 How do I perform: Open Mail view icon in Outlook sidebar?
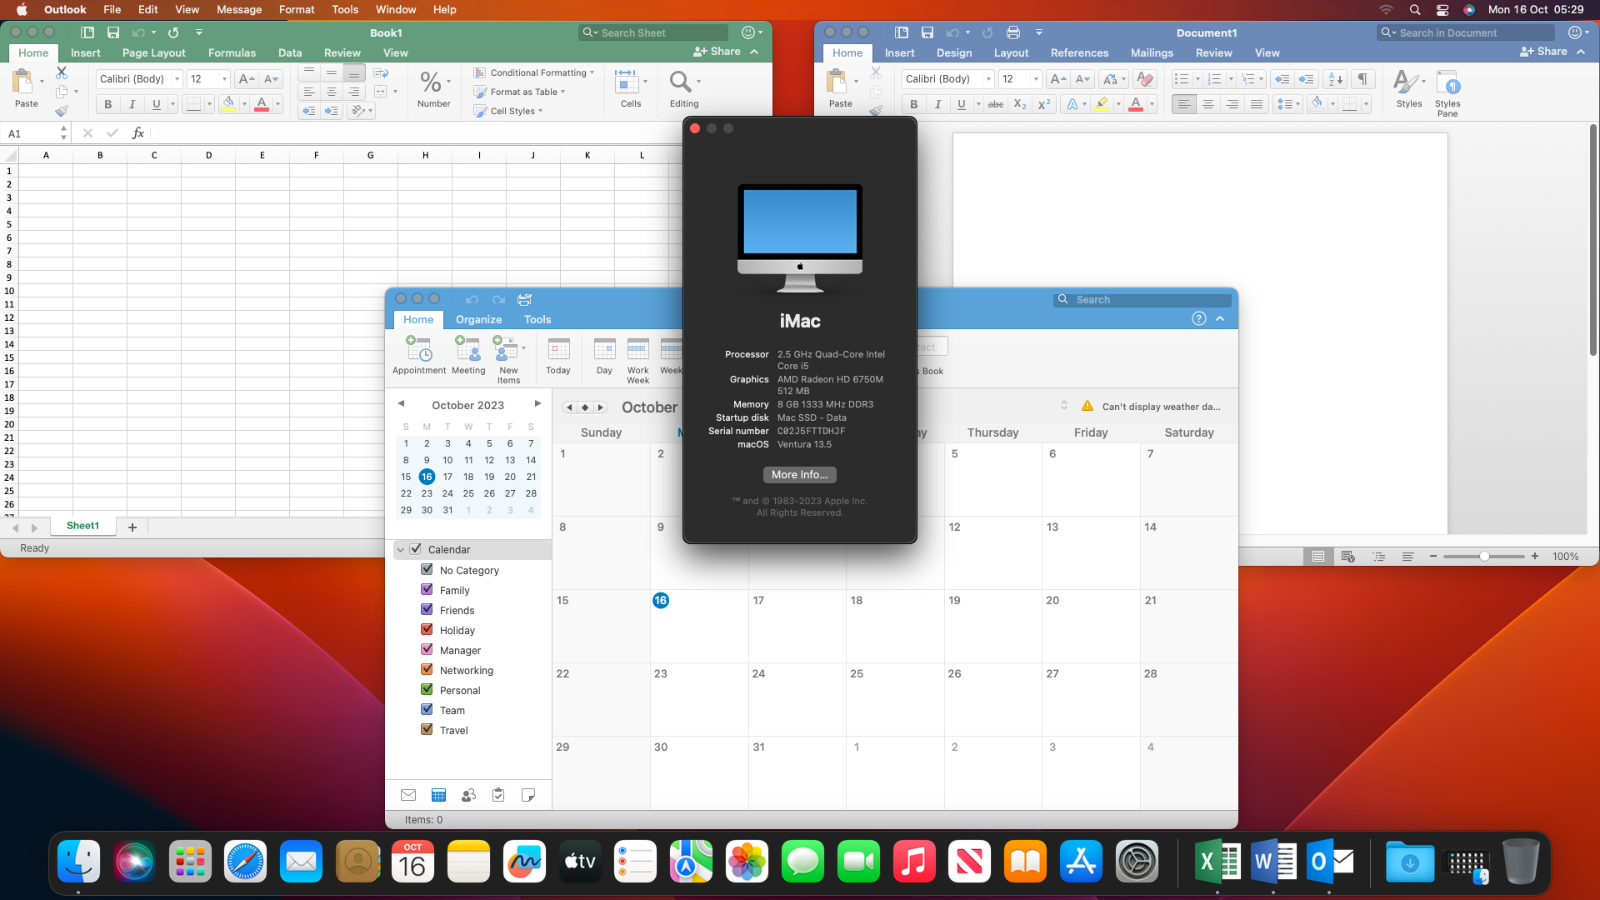coord(408,795)
